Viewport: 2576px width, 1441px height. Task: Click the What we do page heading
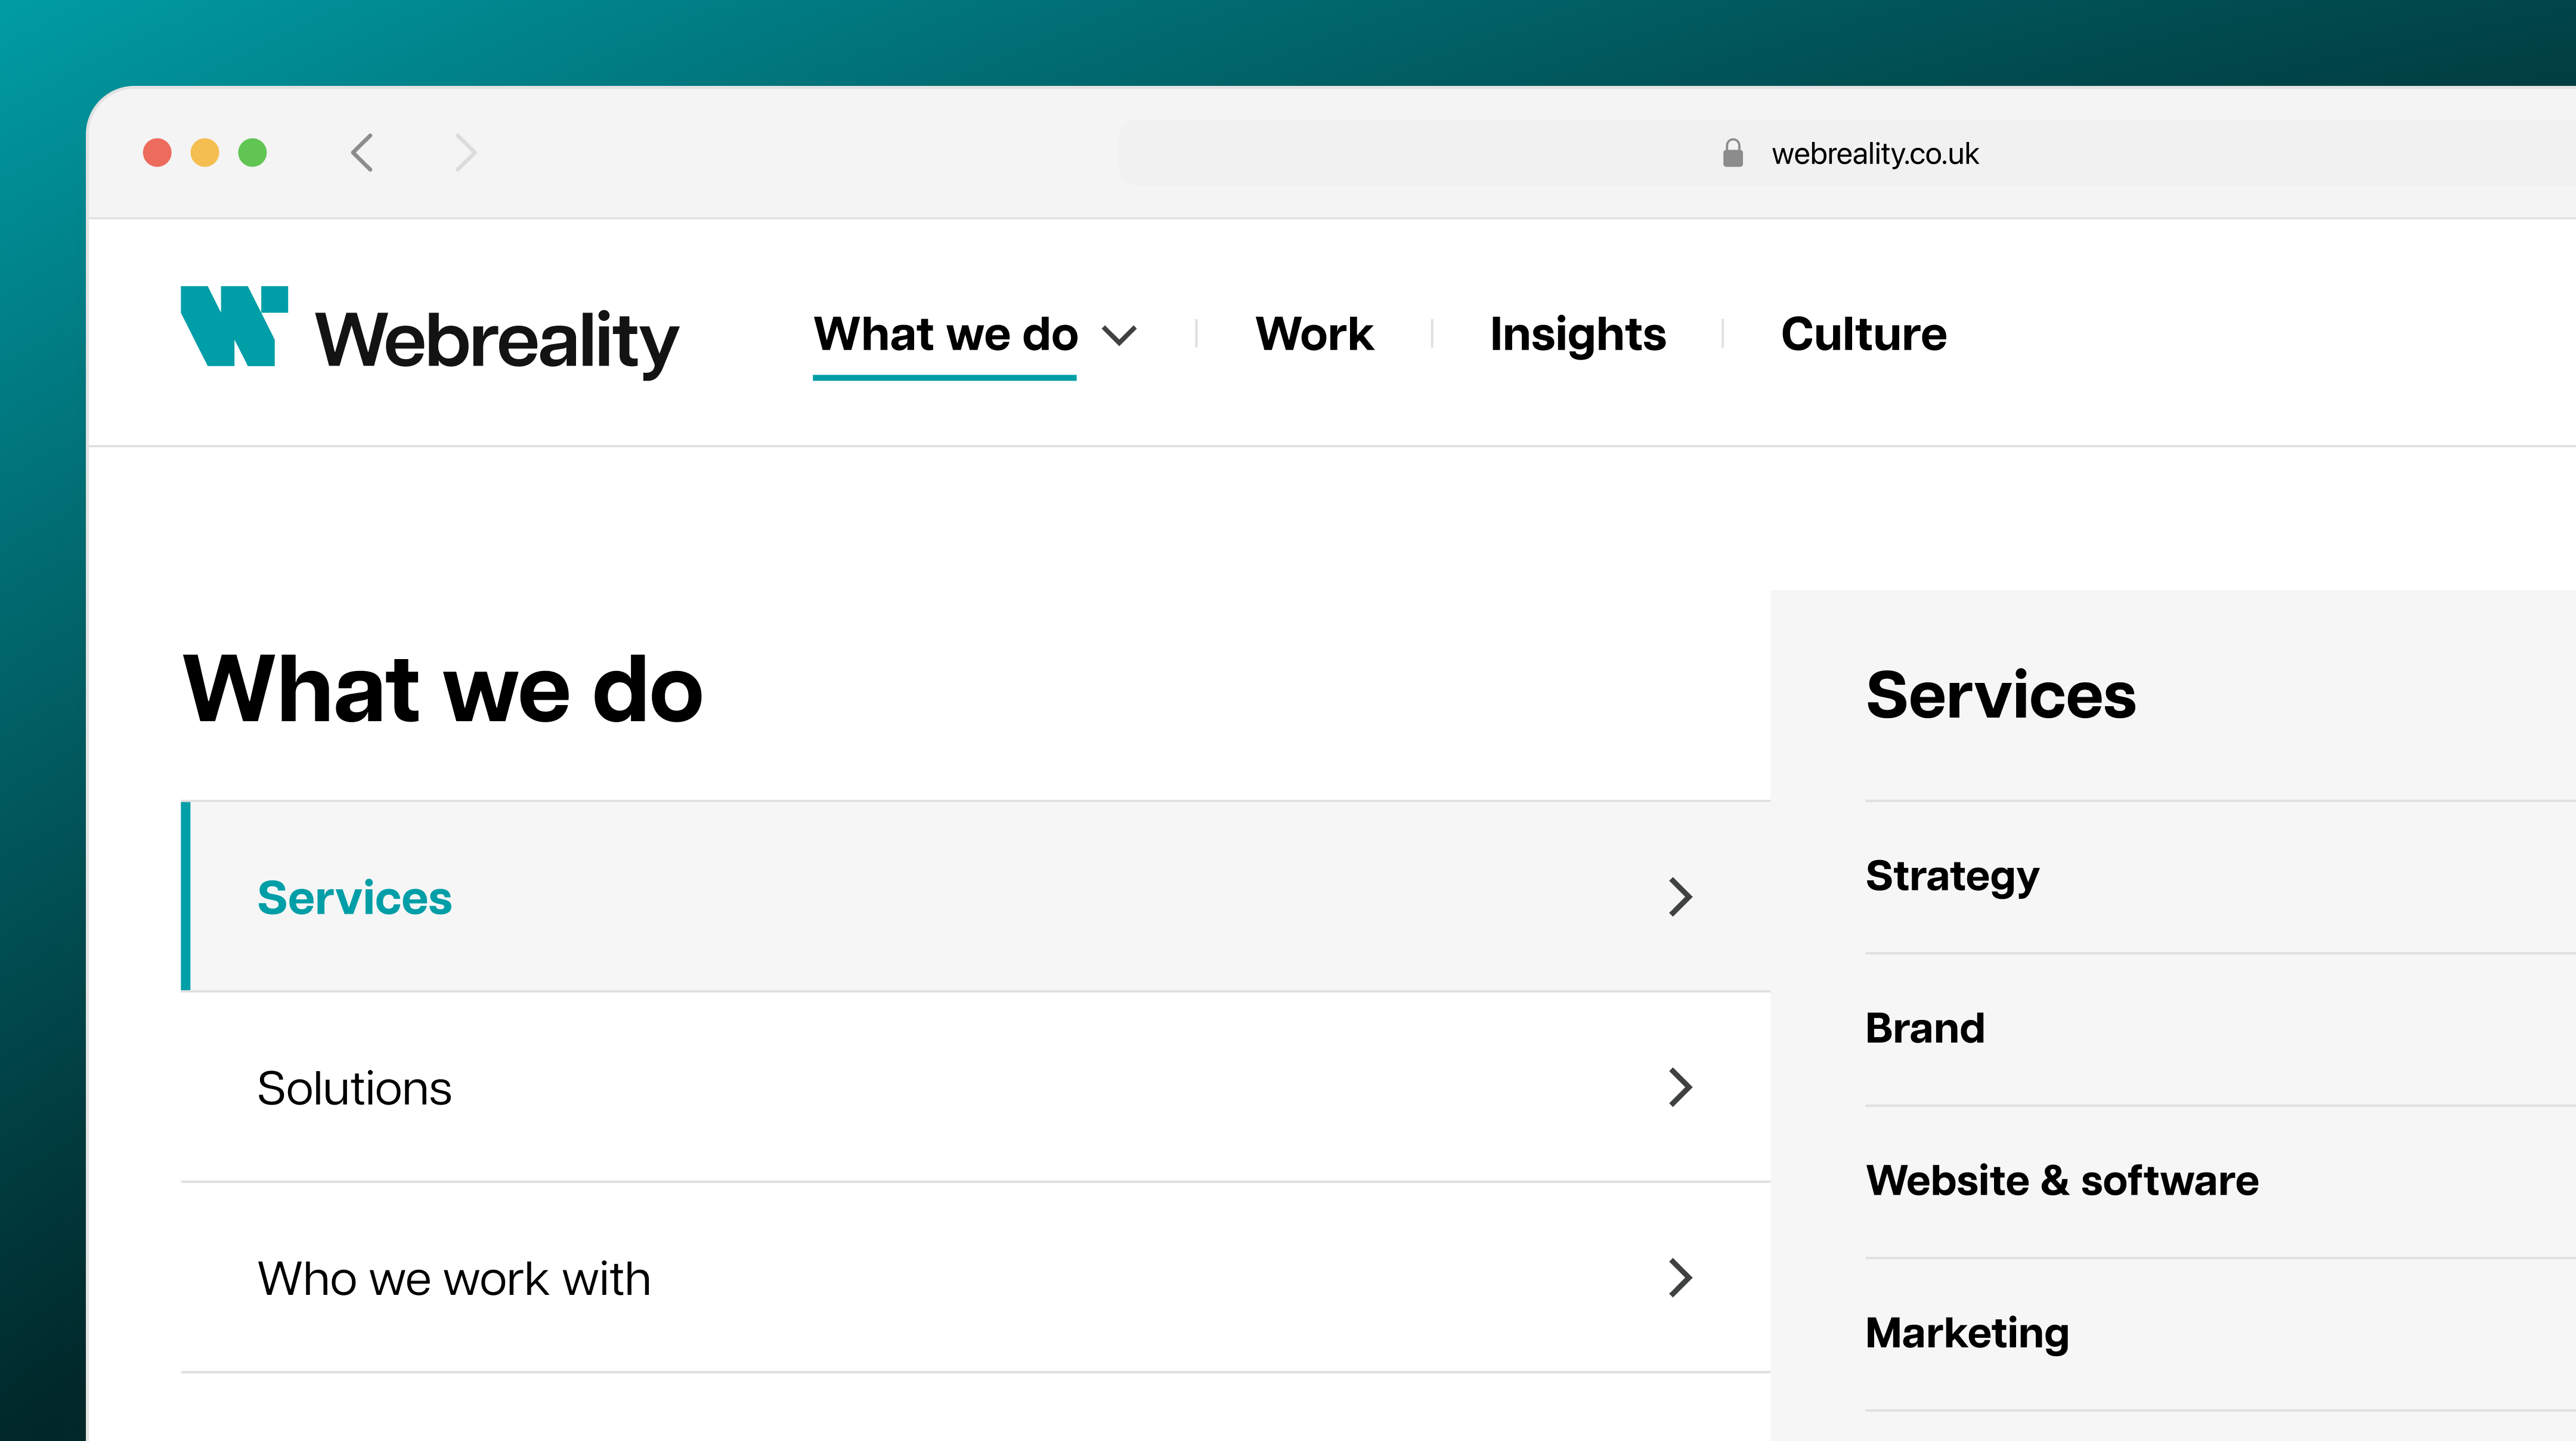[x=443, y=689]
